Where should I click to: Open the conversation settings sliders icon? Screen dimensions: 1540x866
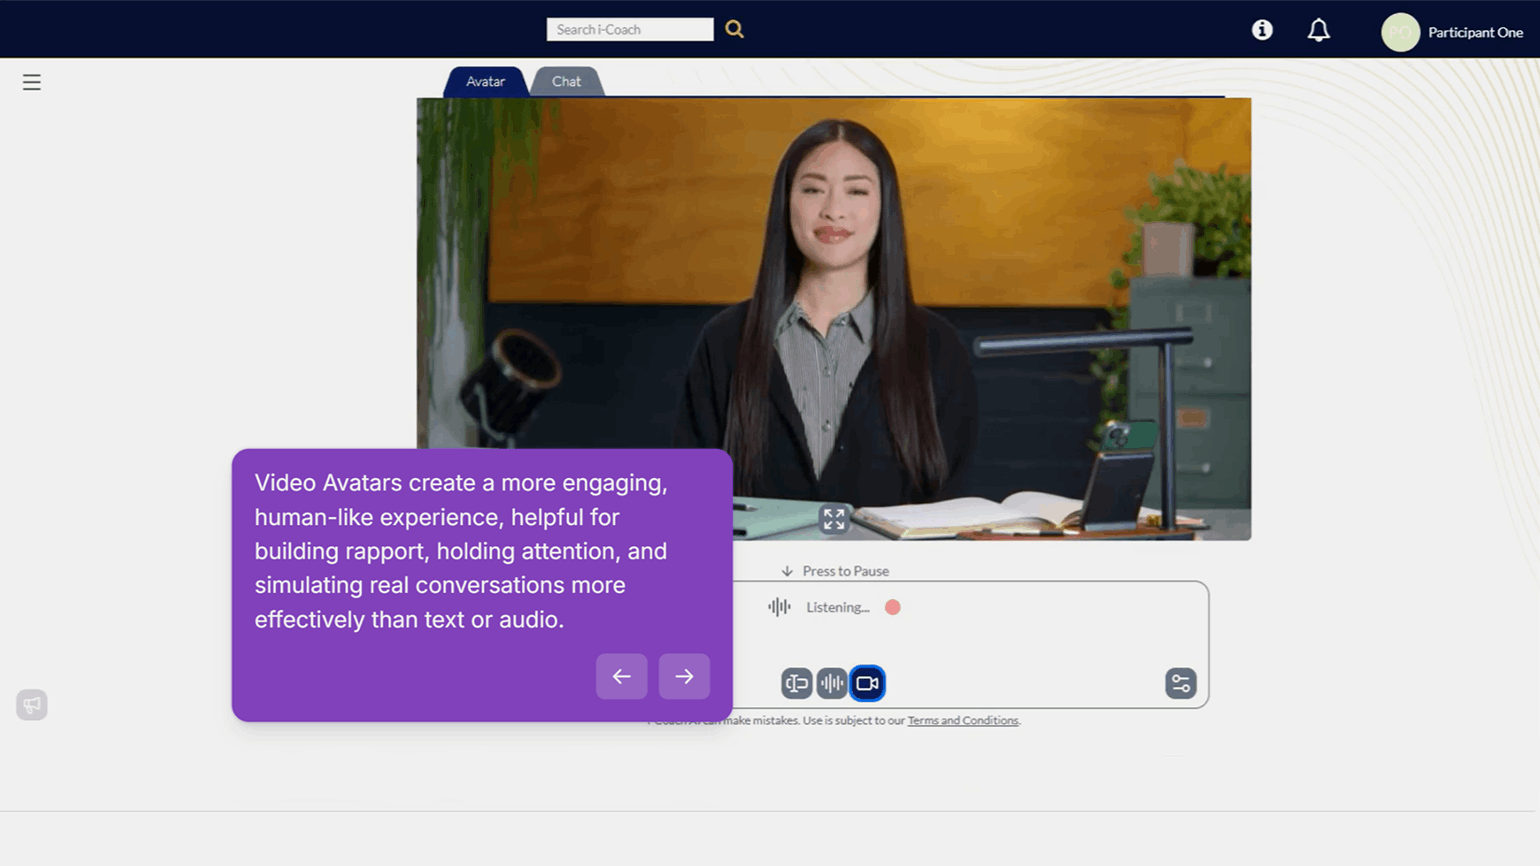point(1180,683)
